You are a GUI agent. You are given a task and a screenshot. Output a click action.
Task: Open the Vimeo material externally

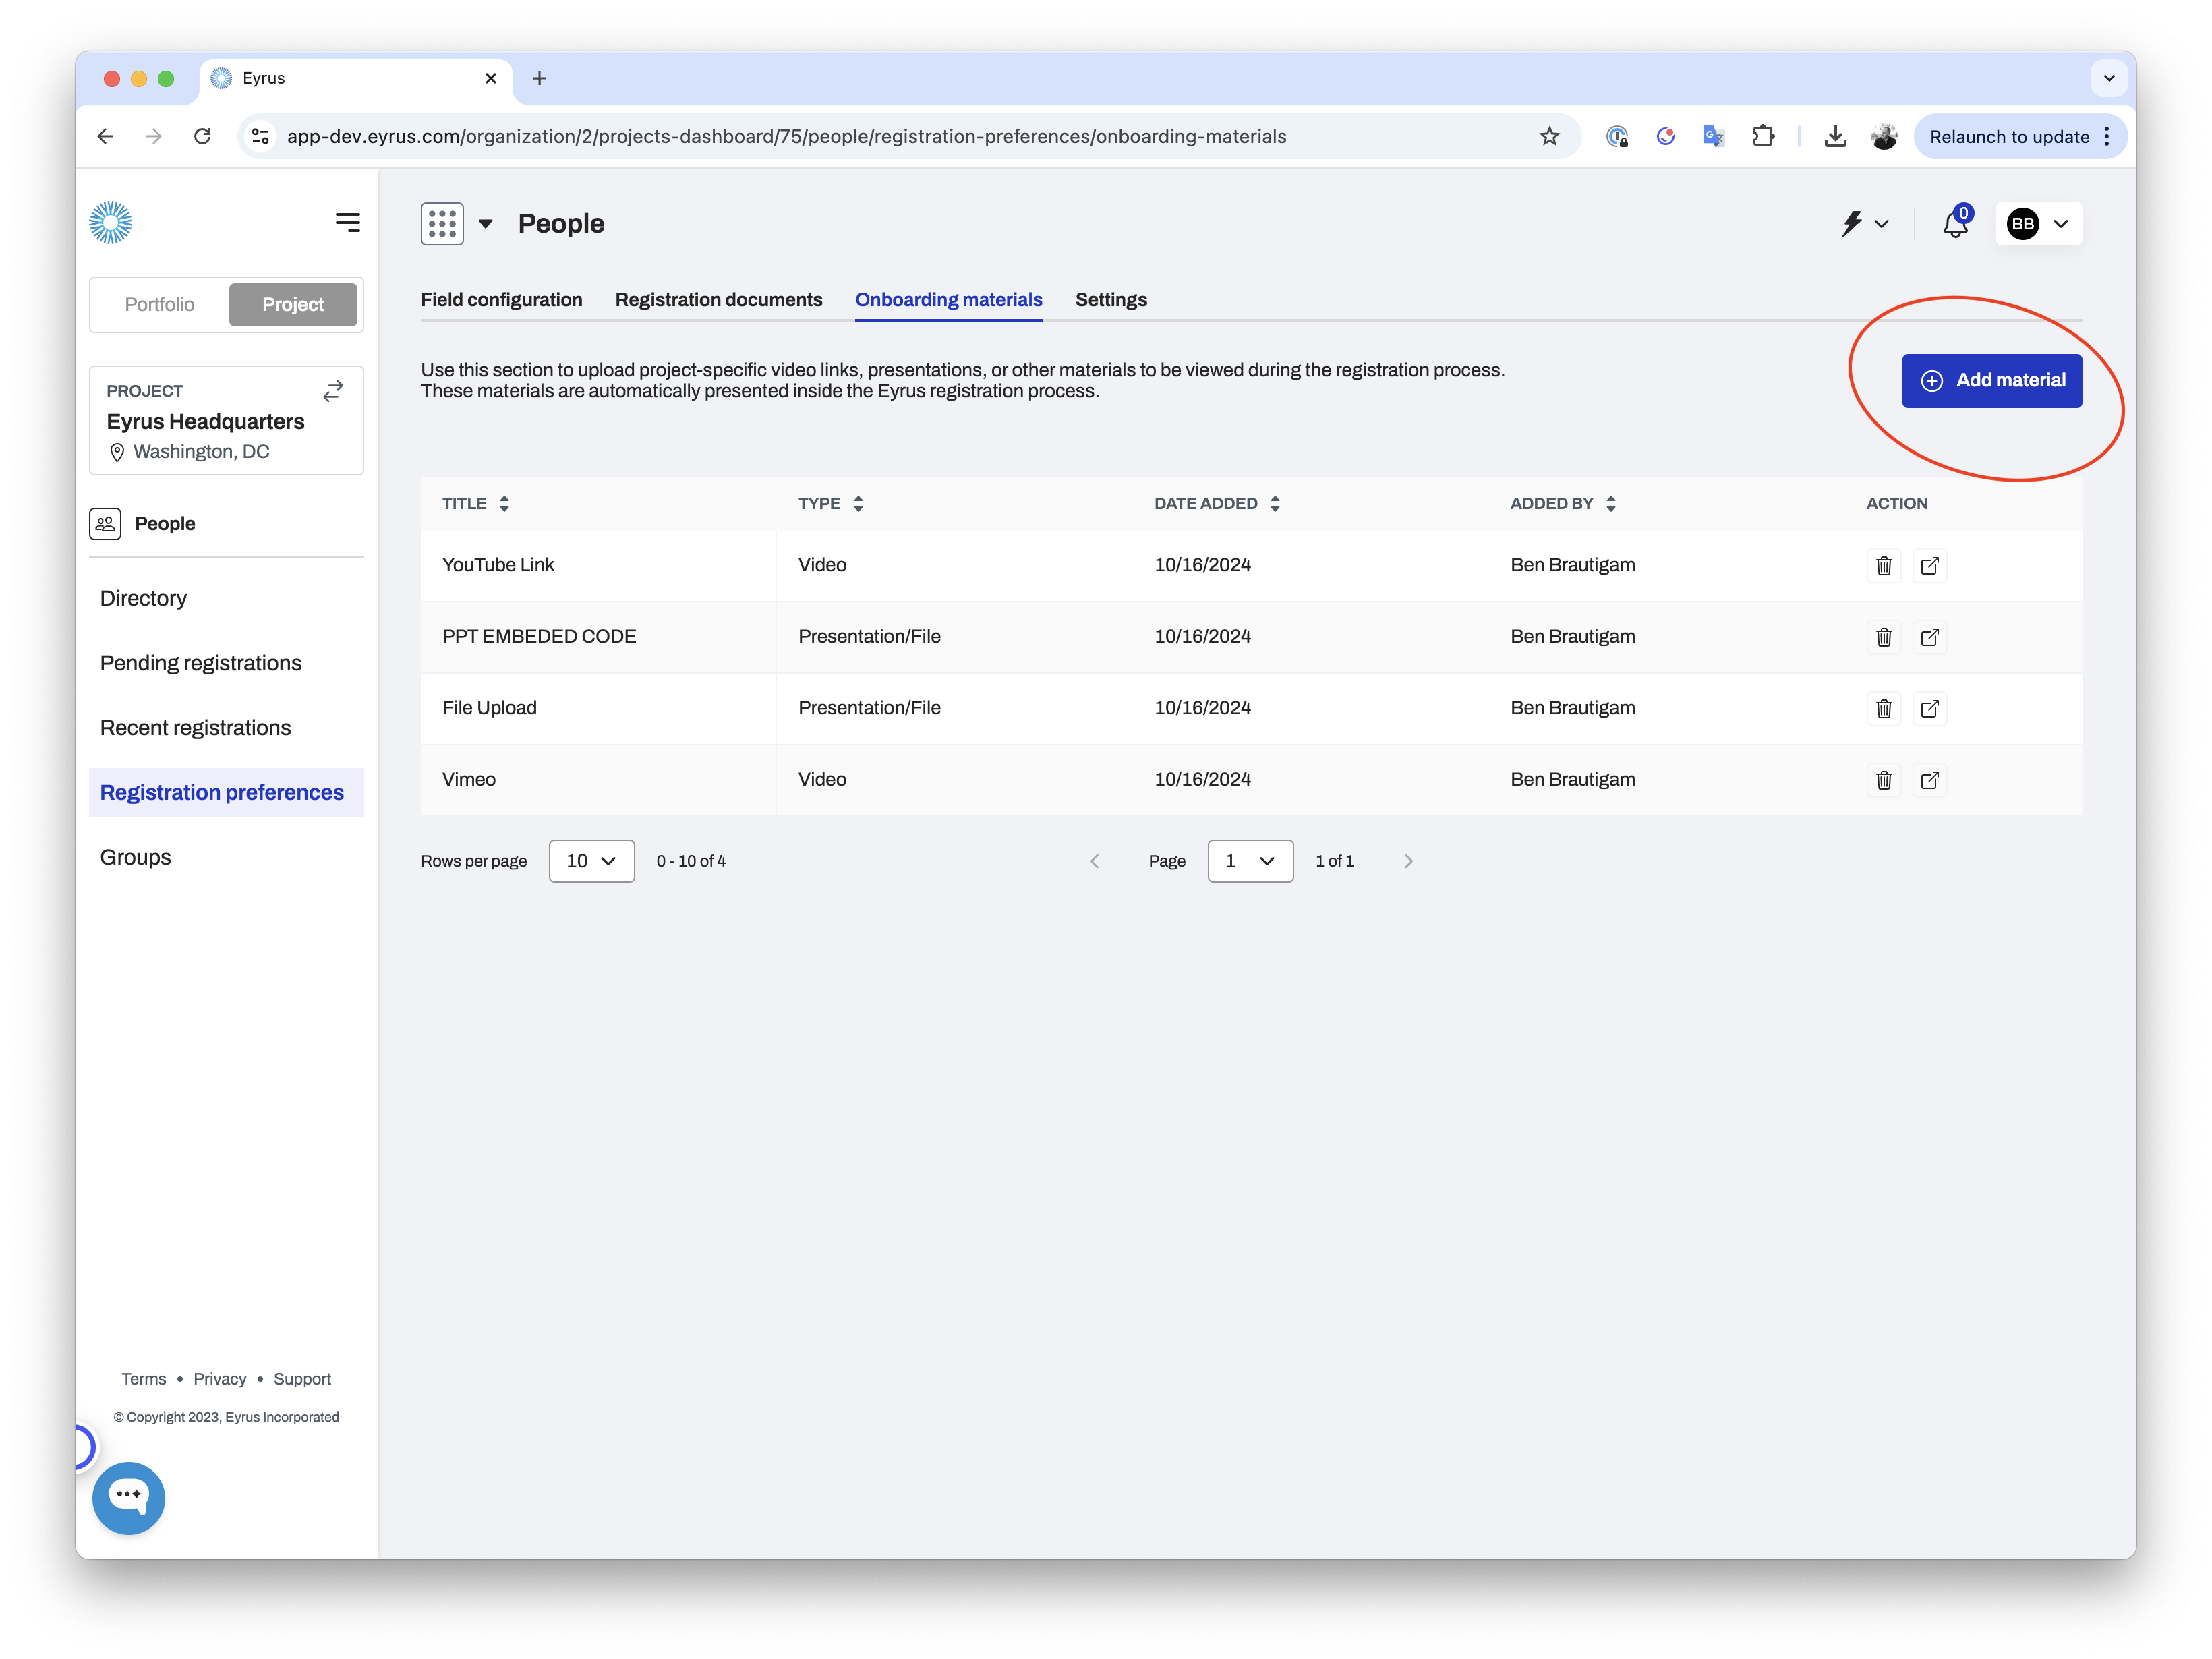point(1929,780)
